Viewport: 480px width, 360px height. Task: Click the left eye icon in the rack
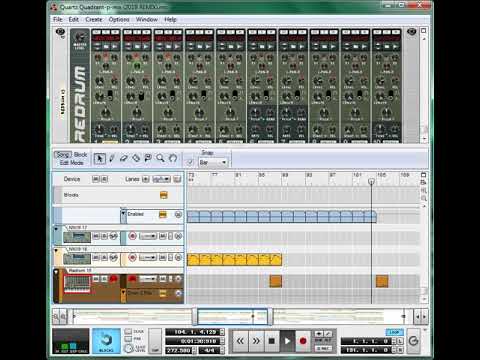pyautogui.click(x=60, y=32)
